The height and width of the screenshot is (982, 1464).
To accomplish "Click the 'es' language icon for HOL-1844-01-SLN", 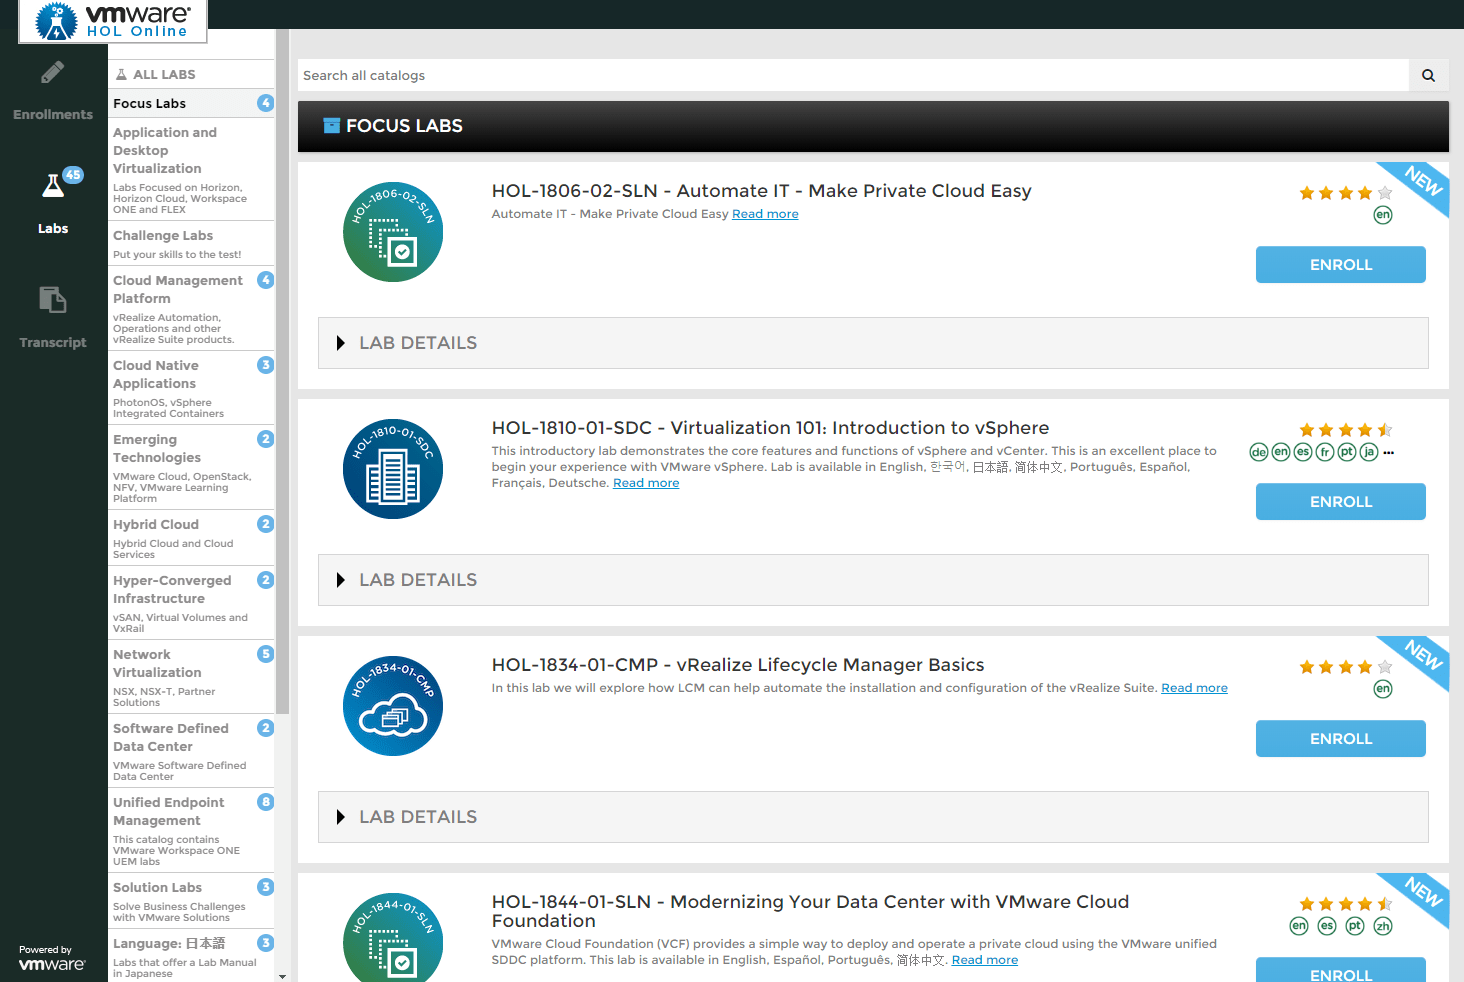I will (1327, 926).
